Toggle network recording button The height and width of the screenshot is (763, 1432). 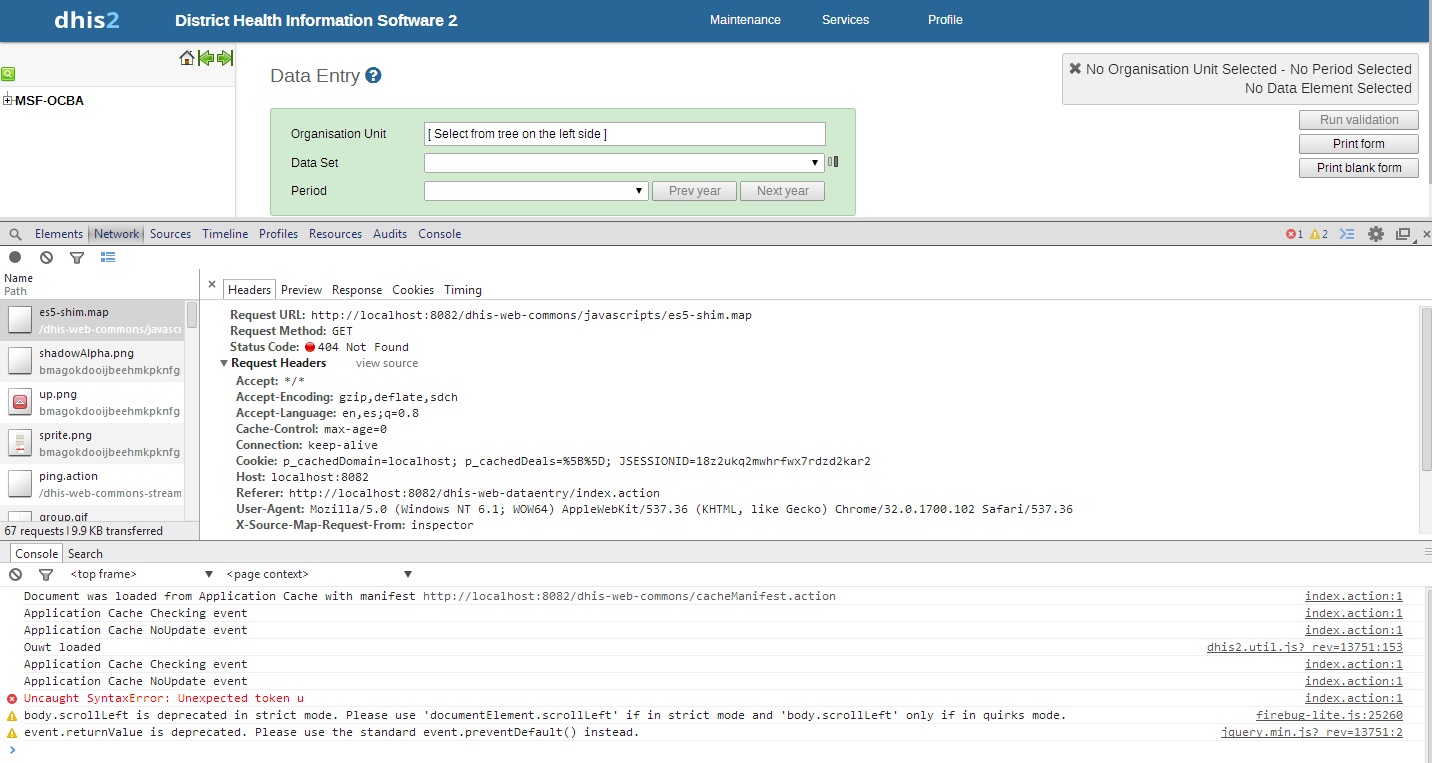15,257
